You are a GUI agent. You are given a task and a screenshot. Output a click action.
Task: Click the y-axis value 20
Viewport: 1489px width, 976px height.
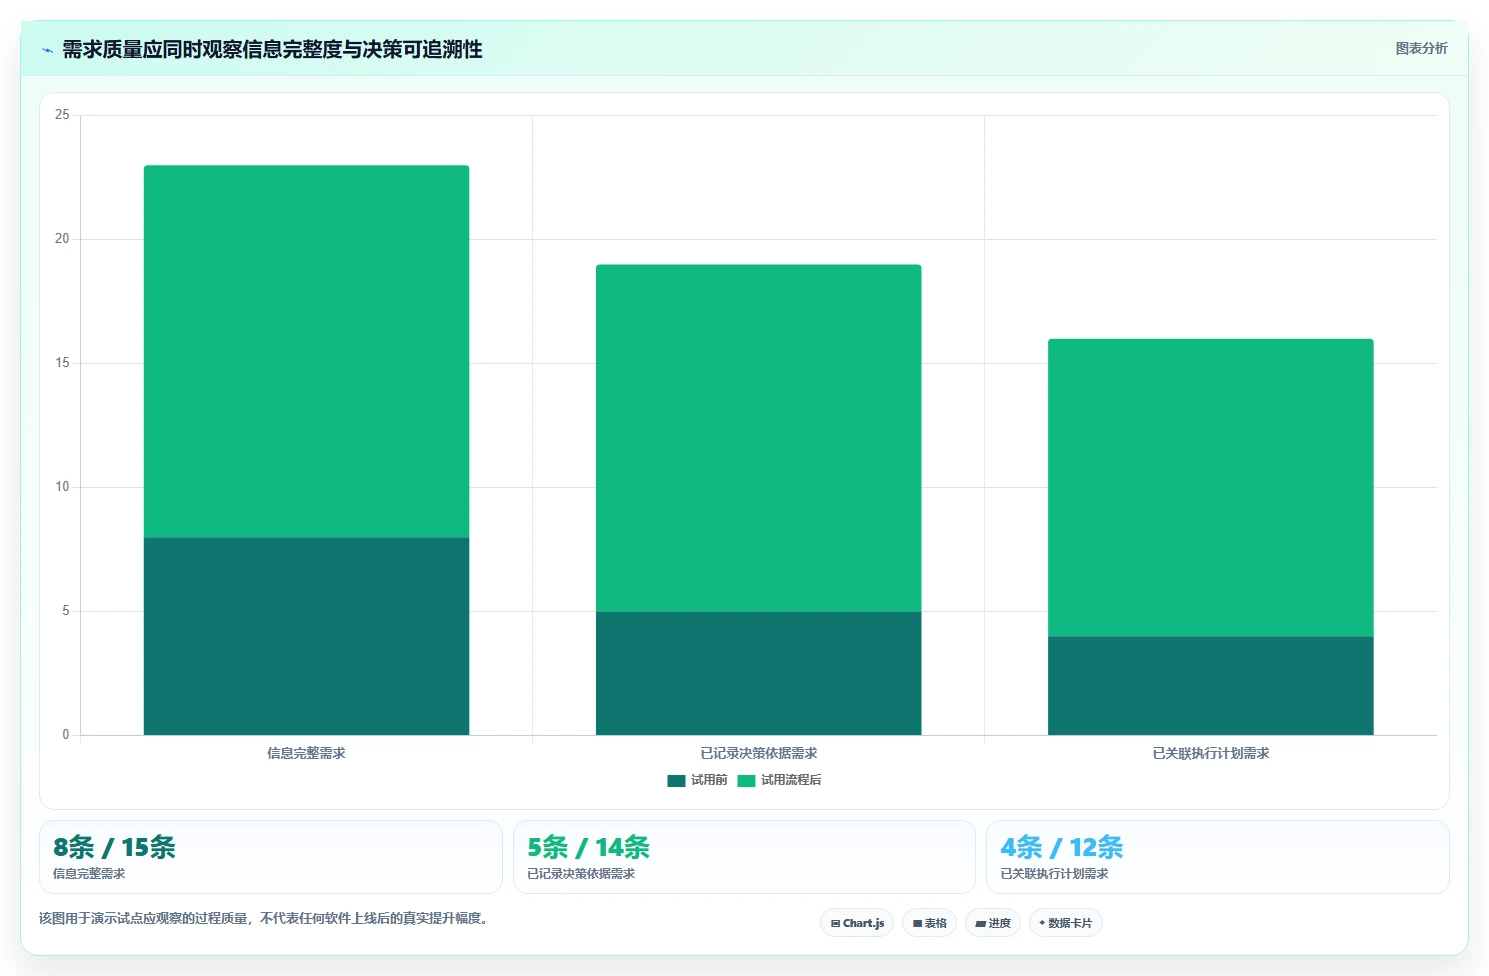pyautogui.click(x=62, y=239)
